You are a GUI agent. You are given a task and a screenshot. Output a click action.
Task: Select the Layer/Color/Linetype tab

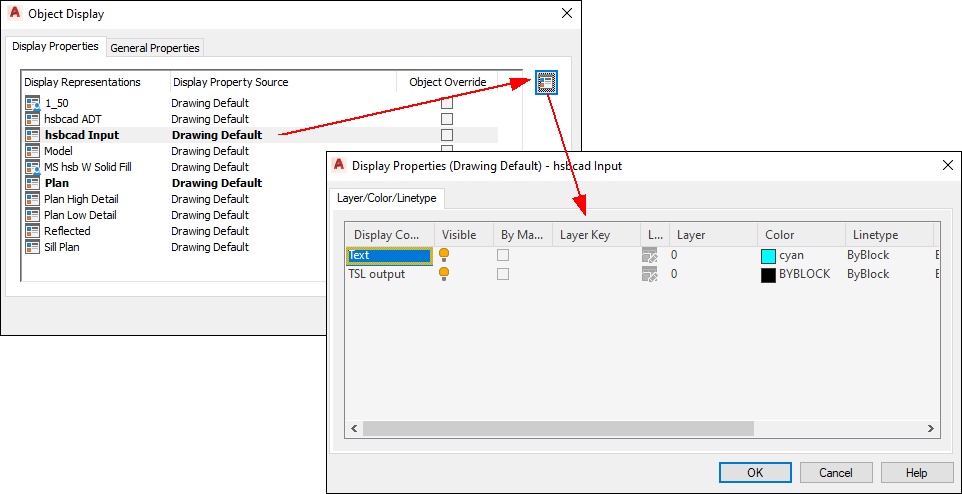pyautogui.click(x=387, y=198)
